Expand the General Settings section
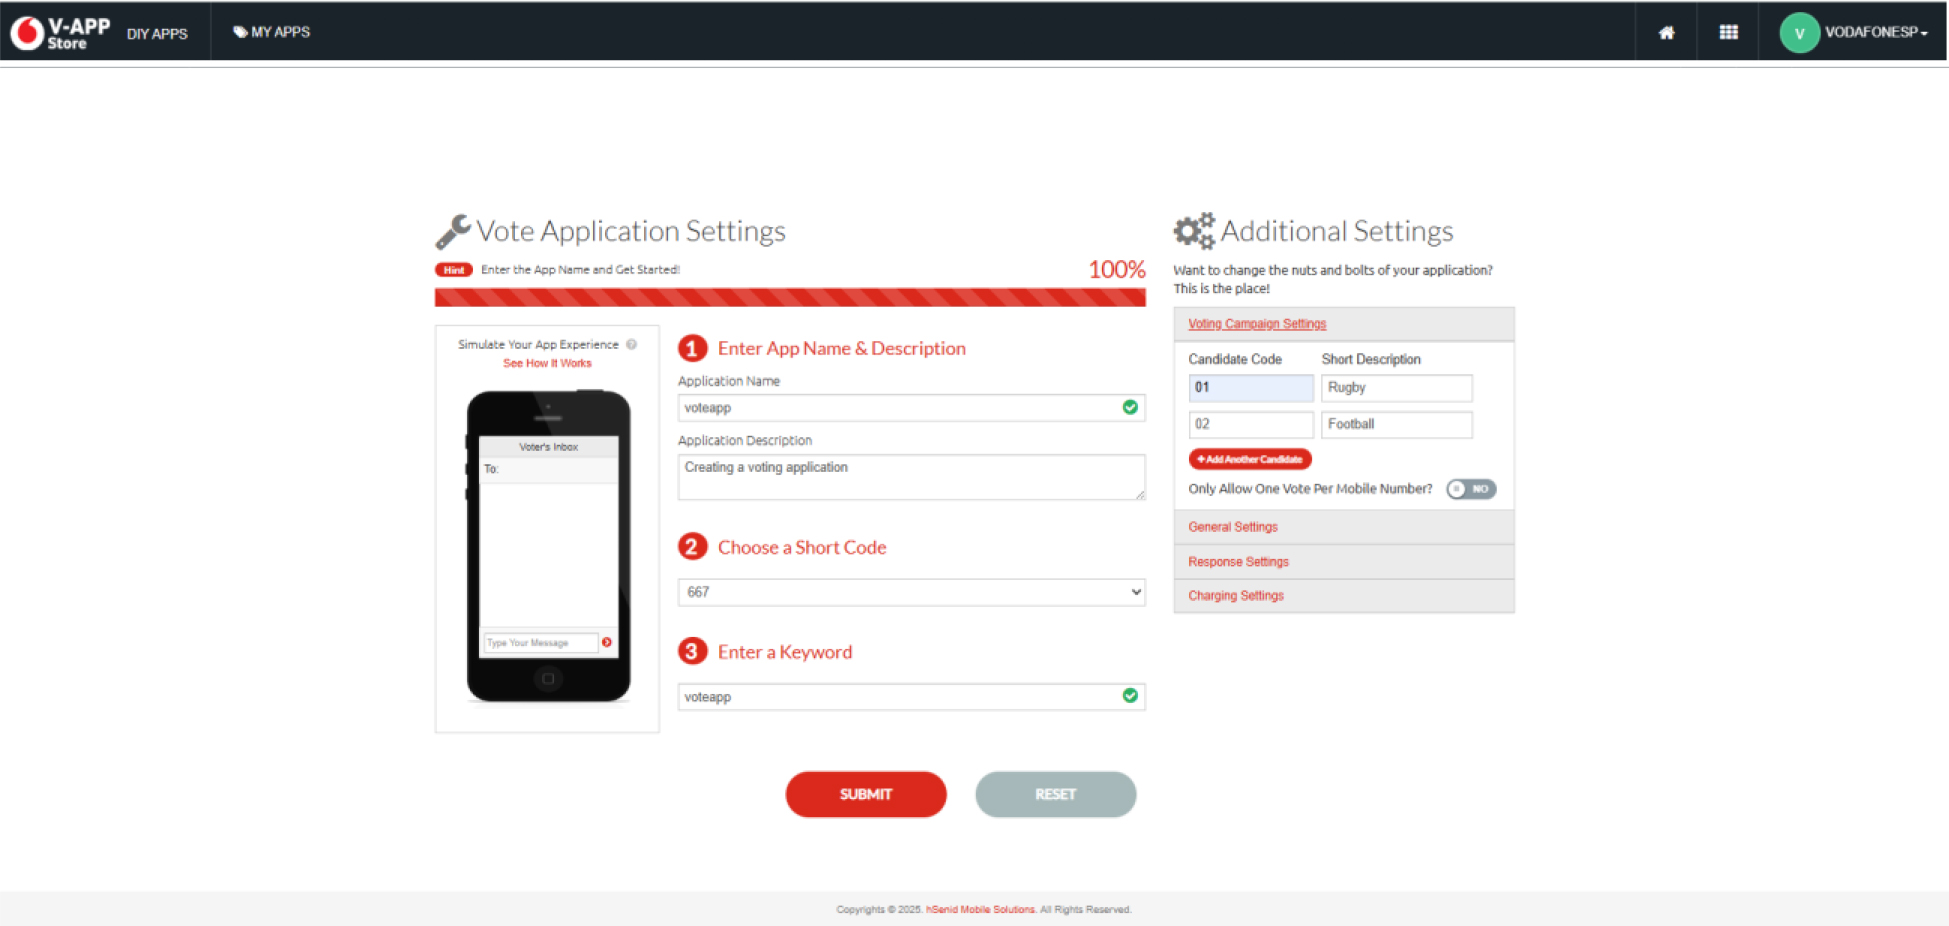This screenshot has height=926, width=1949. [1232, 527]
